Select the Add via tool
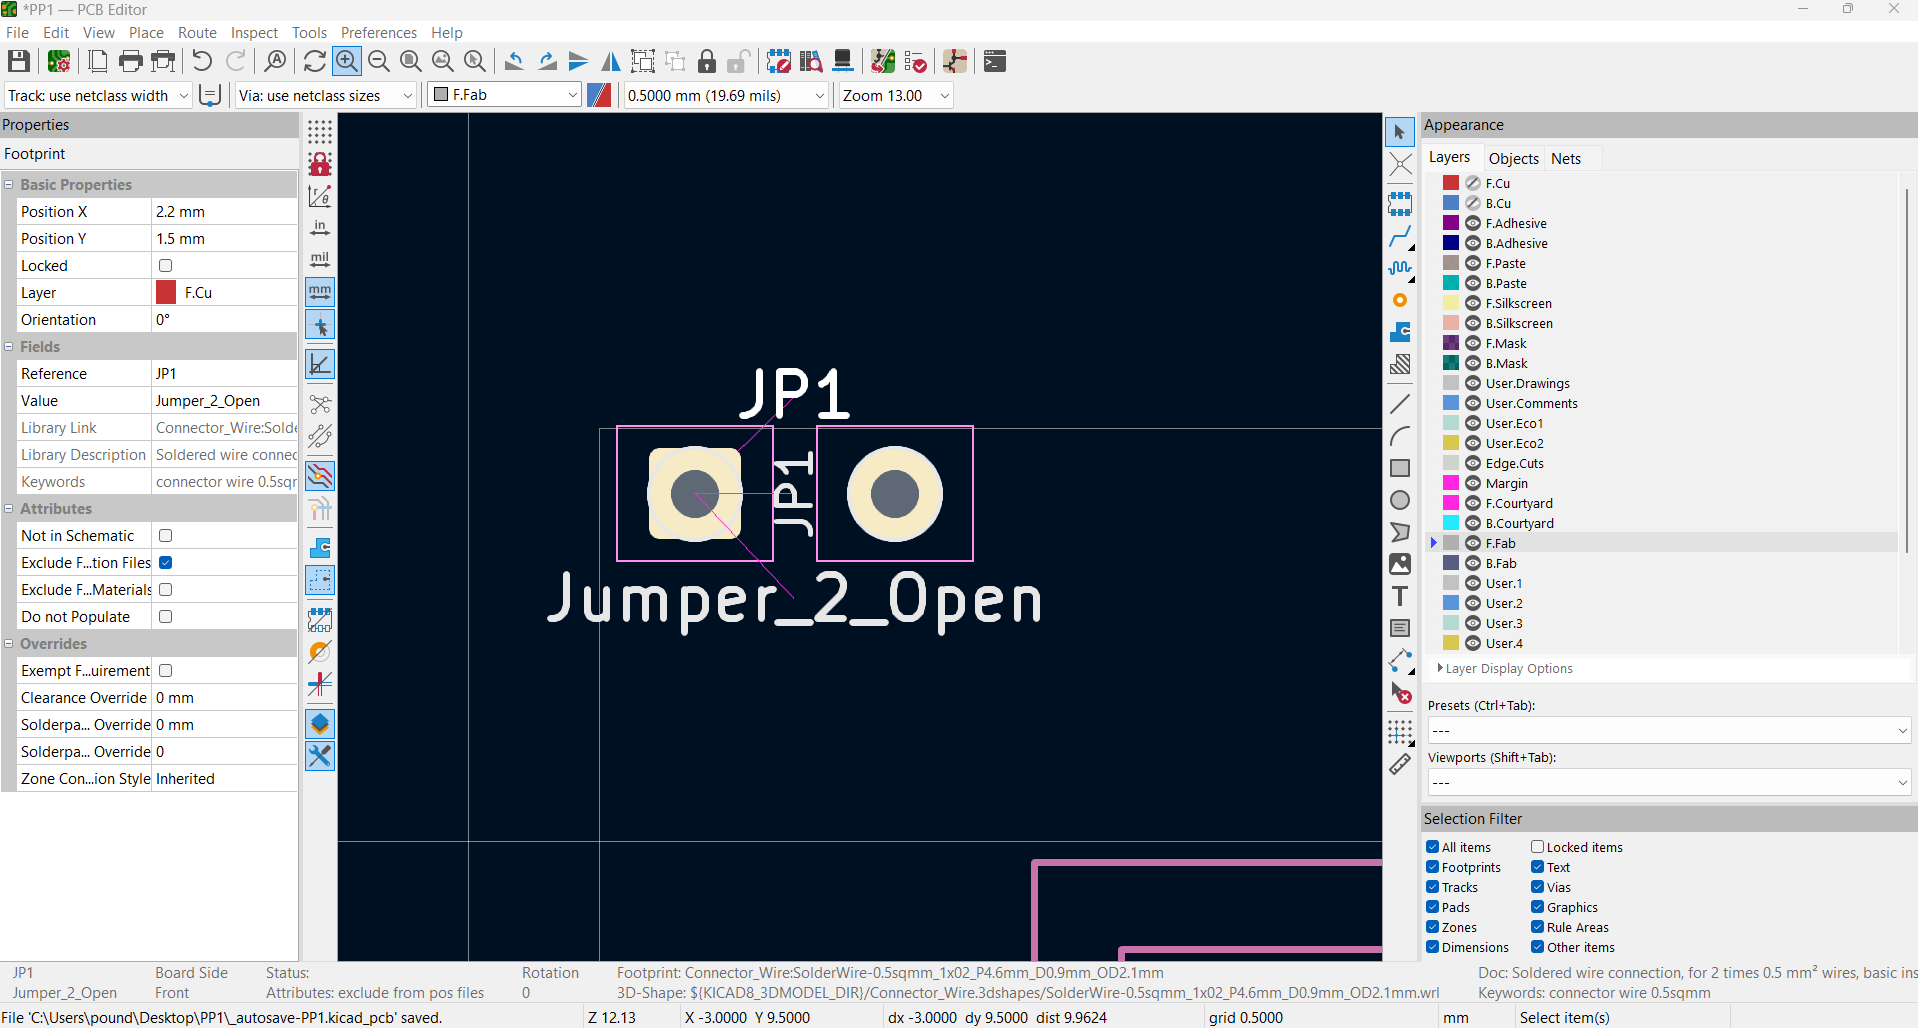 pos(1400,301)
